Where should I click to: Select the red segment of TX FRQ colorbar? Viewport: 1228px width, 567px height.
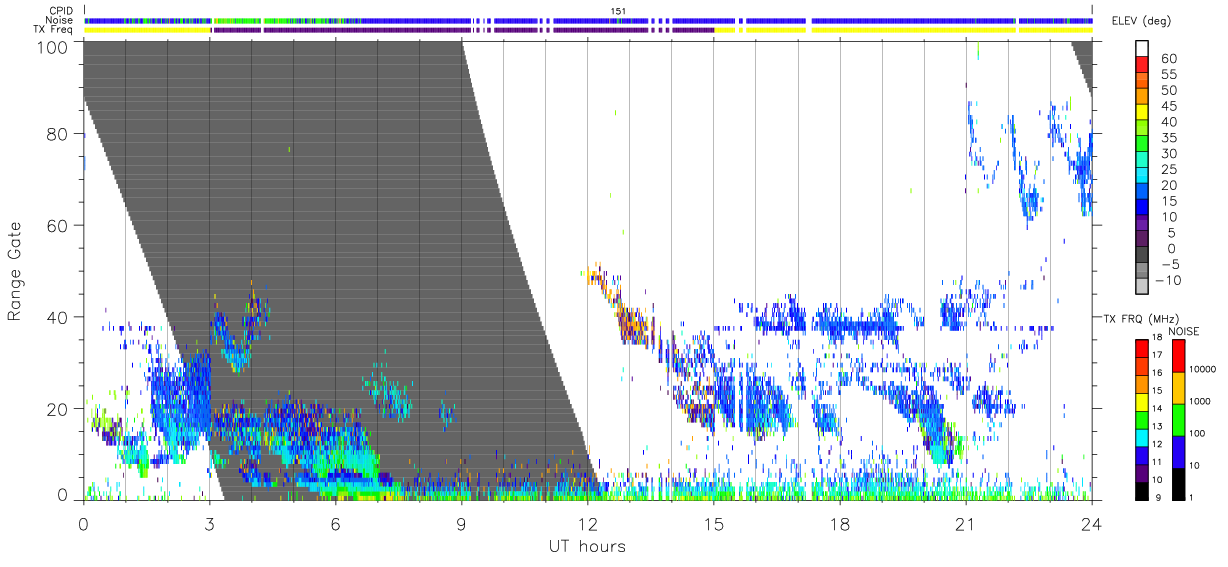point(1142,348)
